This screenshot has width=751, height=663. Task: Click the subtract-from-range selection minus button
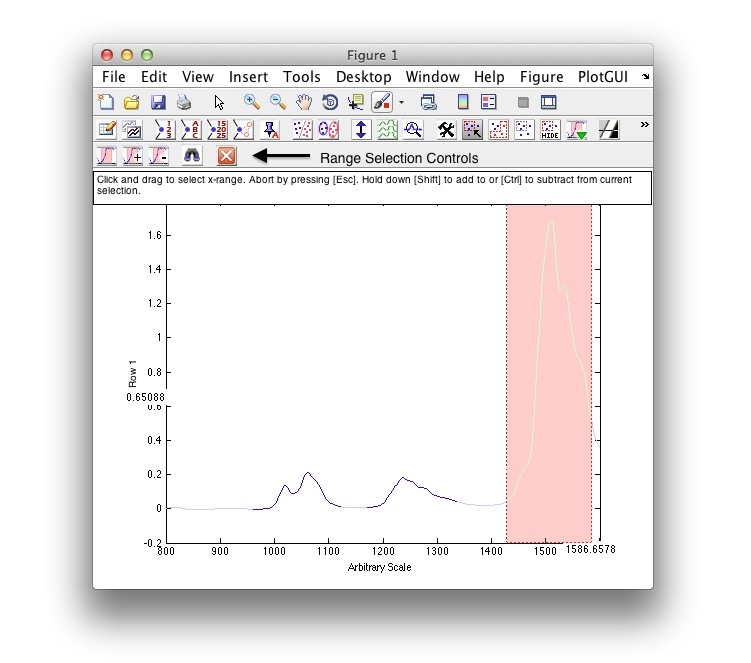tap(159, 156)
